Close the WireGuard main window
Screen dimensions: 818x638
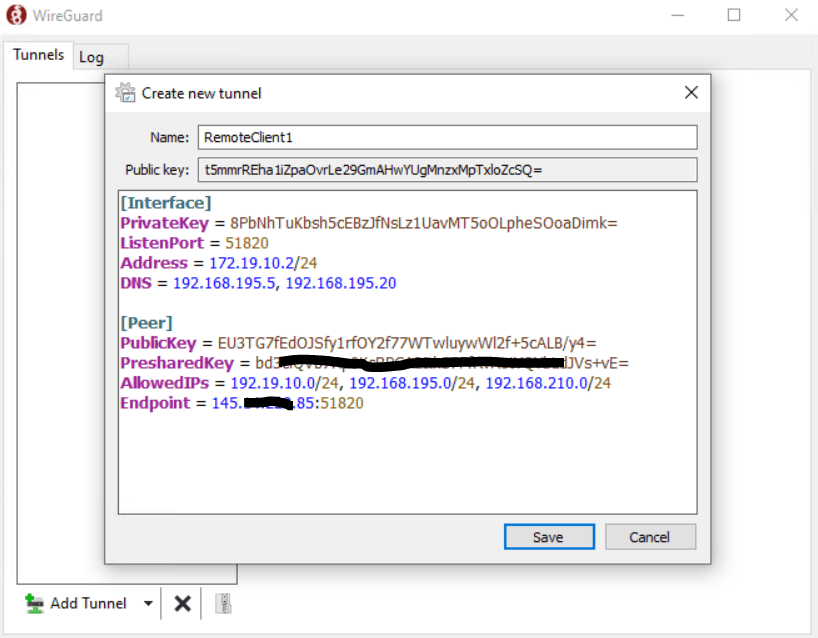[x=791, y=15]
